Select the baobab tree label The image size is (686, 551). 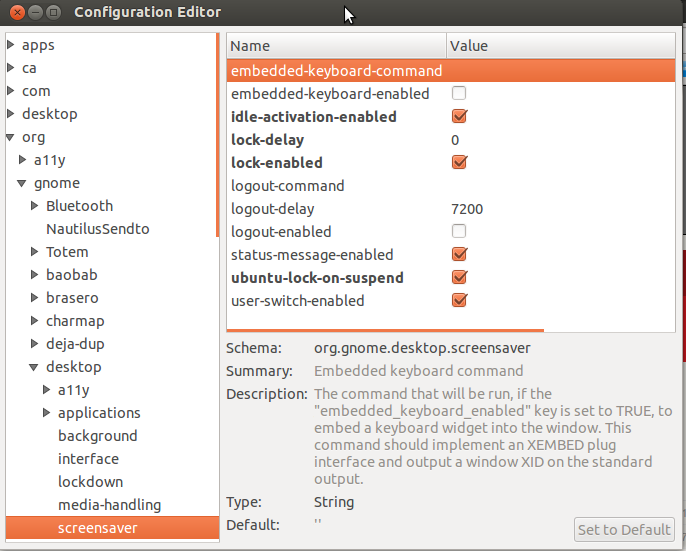click(x=72, y=275)
